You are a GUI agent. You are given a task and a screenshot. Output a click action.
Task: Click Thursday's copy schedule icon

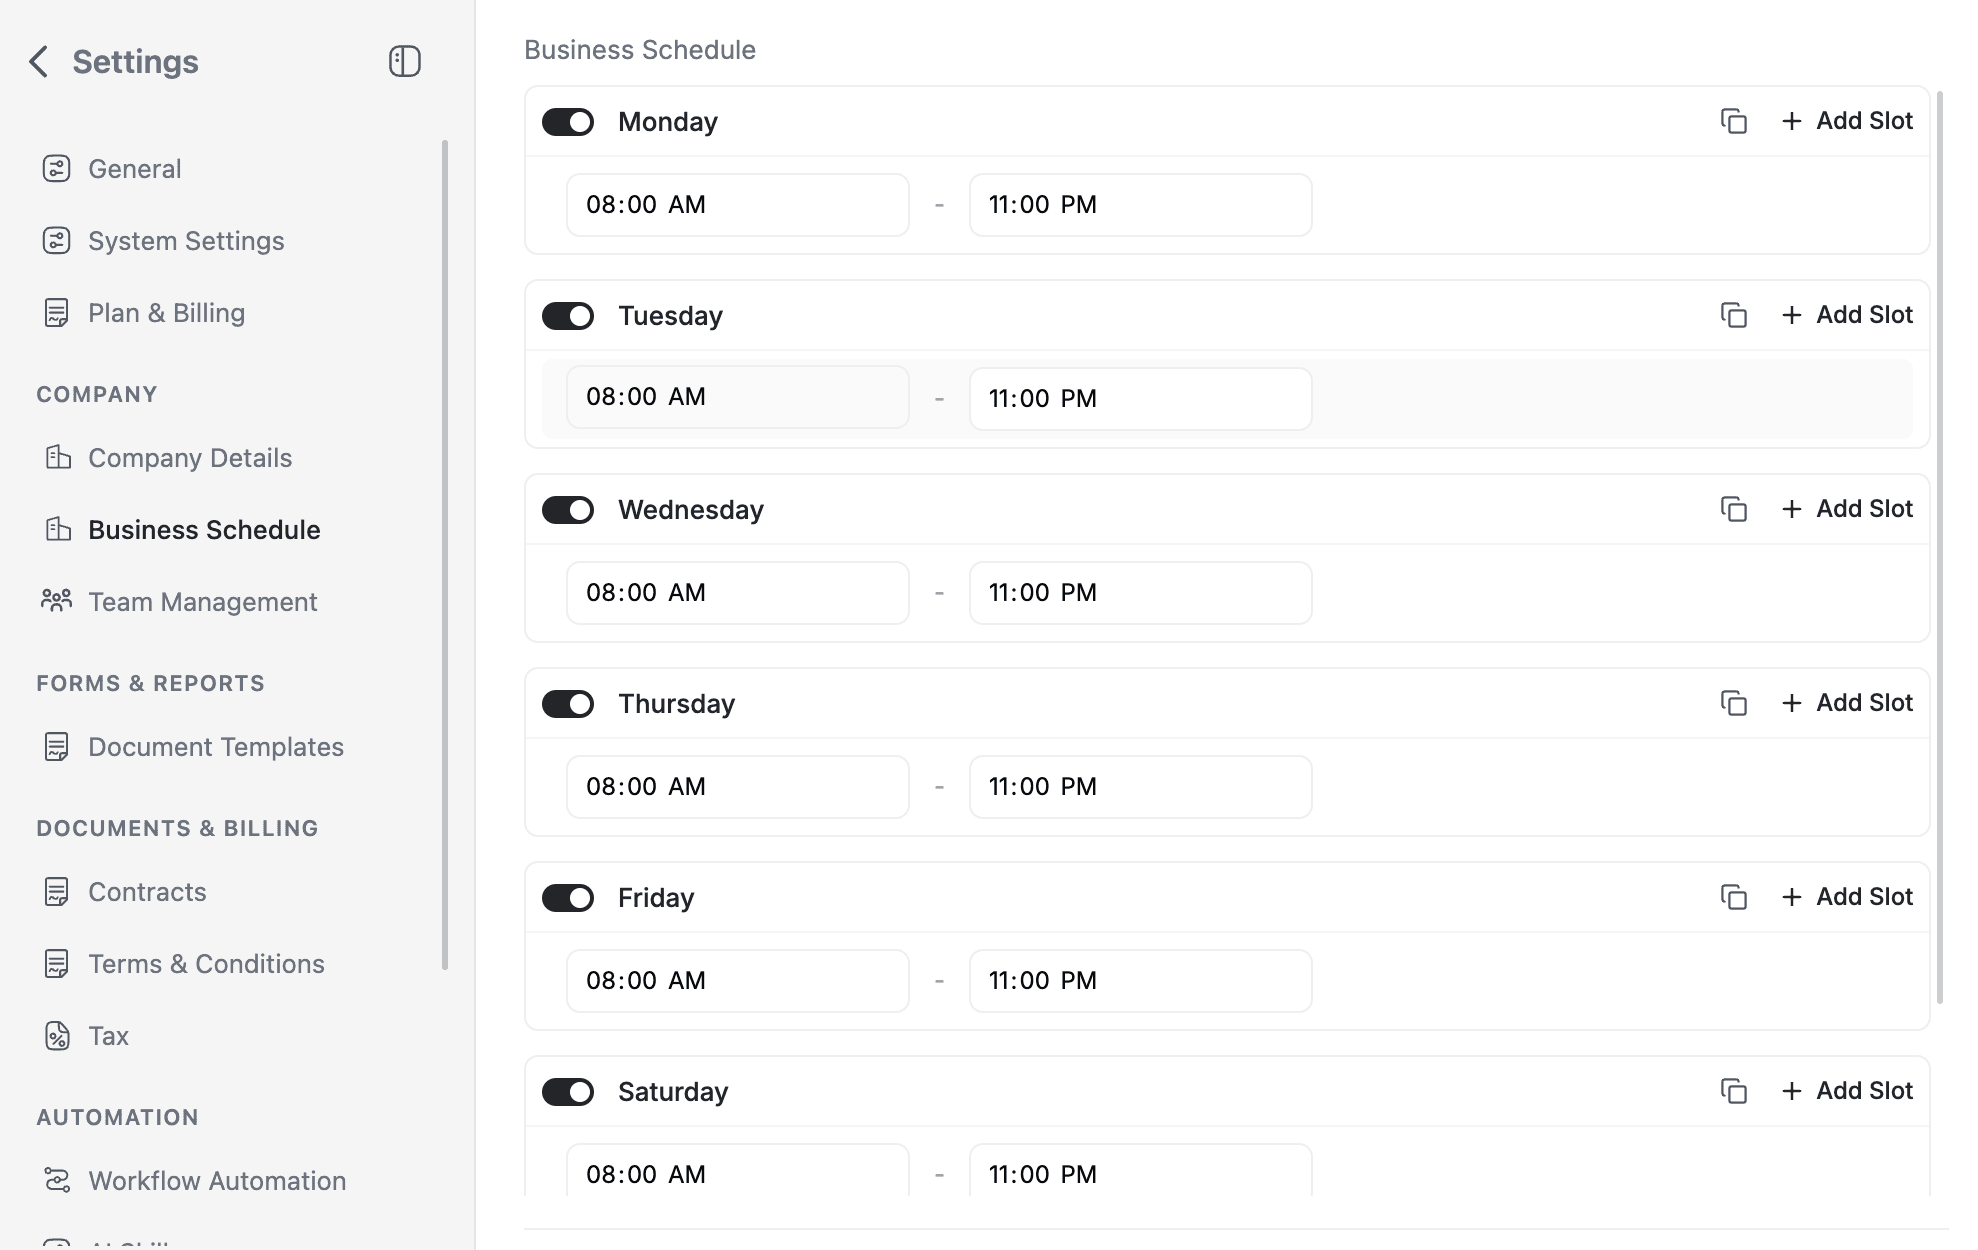[x=1733, y=703]
